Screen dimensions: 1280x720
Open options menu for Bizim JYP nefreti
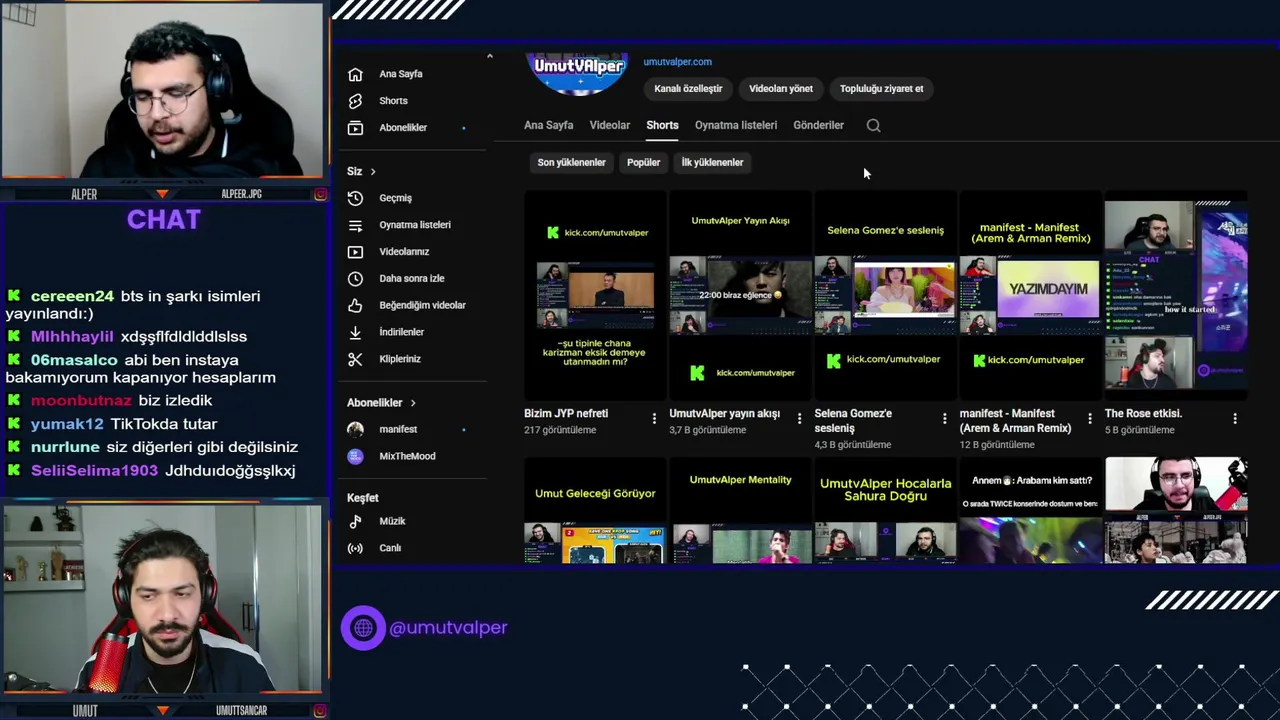coord(654,418)
